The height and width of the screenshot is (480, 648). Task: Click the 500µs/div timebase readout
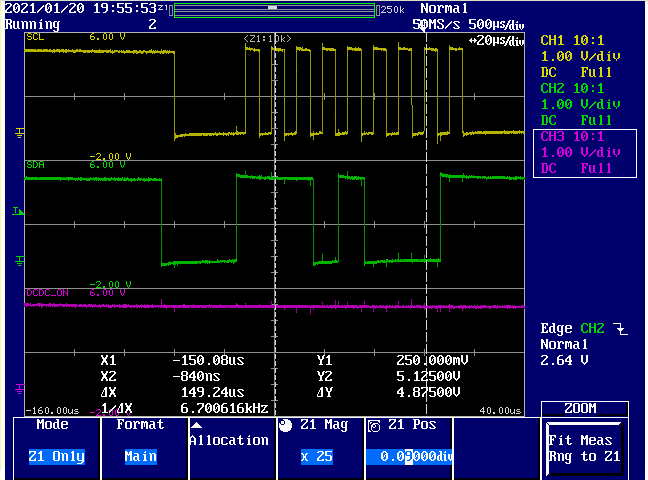[496, 25]
